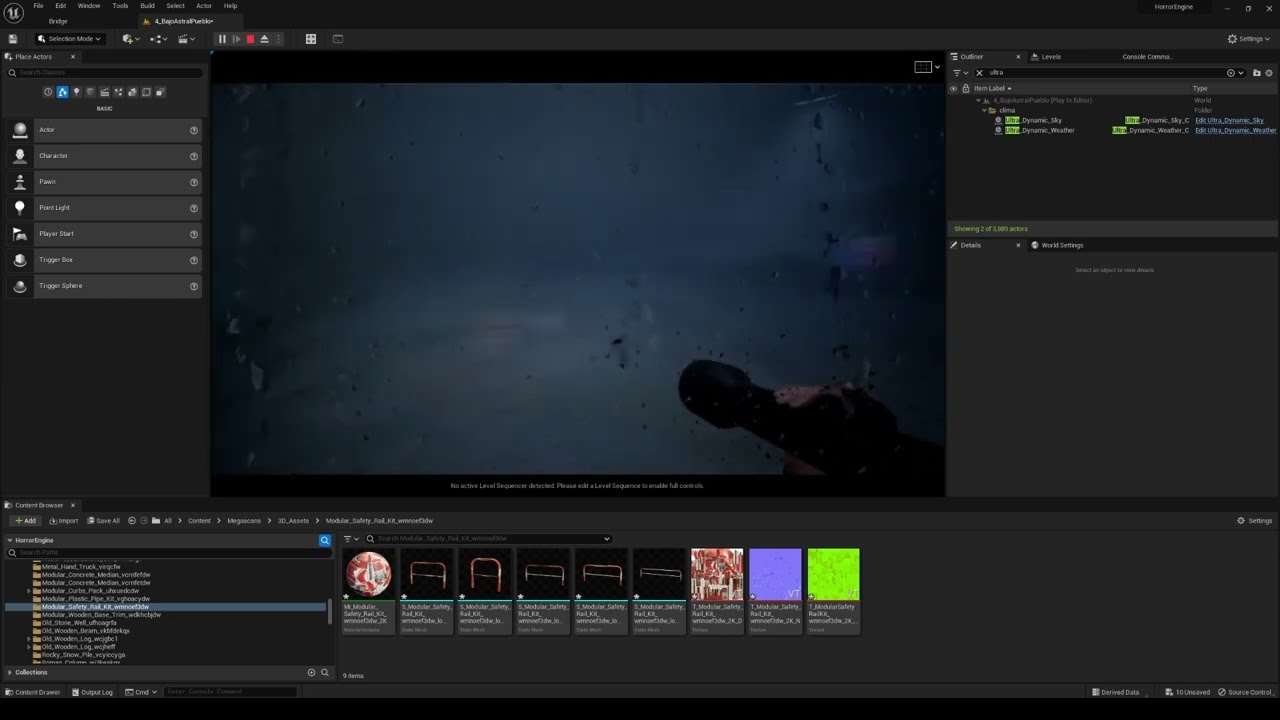Open Outliner settings gear
The width and height of the screenshot is (1280, 720).
1270,73
